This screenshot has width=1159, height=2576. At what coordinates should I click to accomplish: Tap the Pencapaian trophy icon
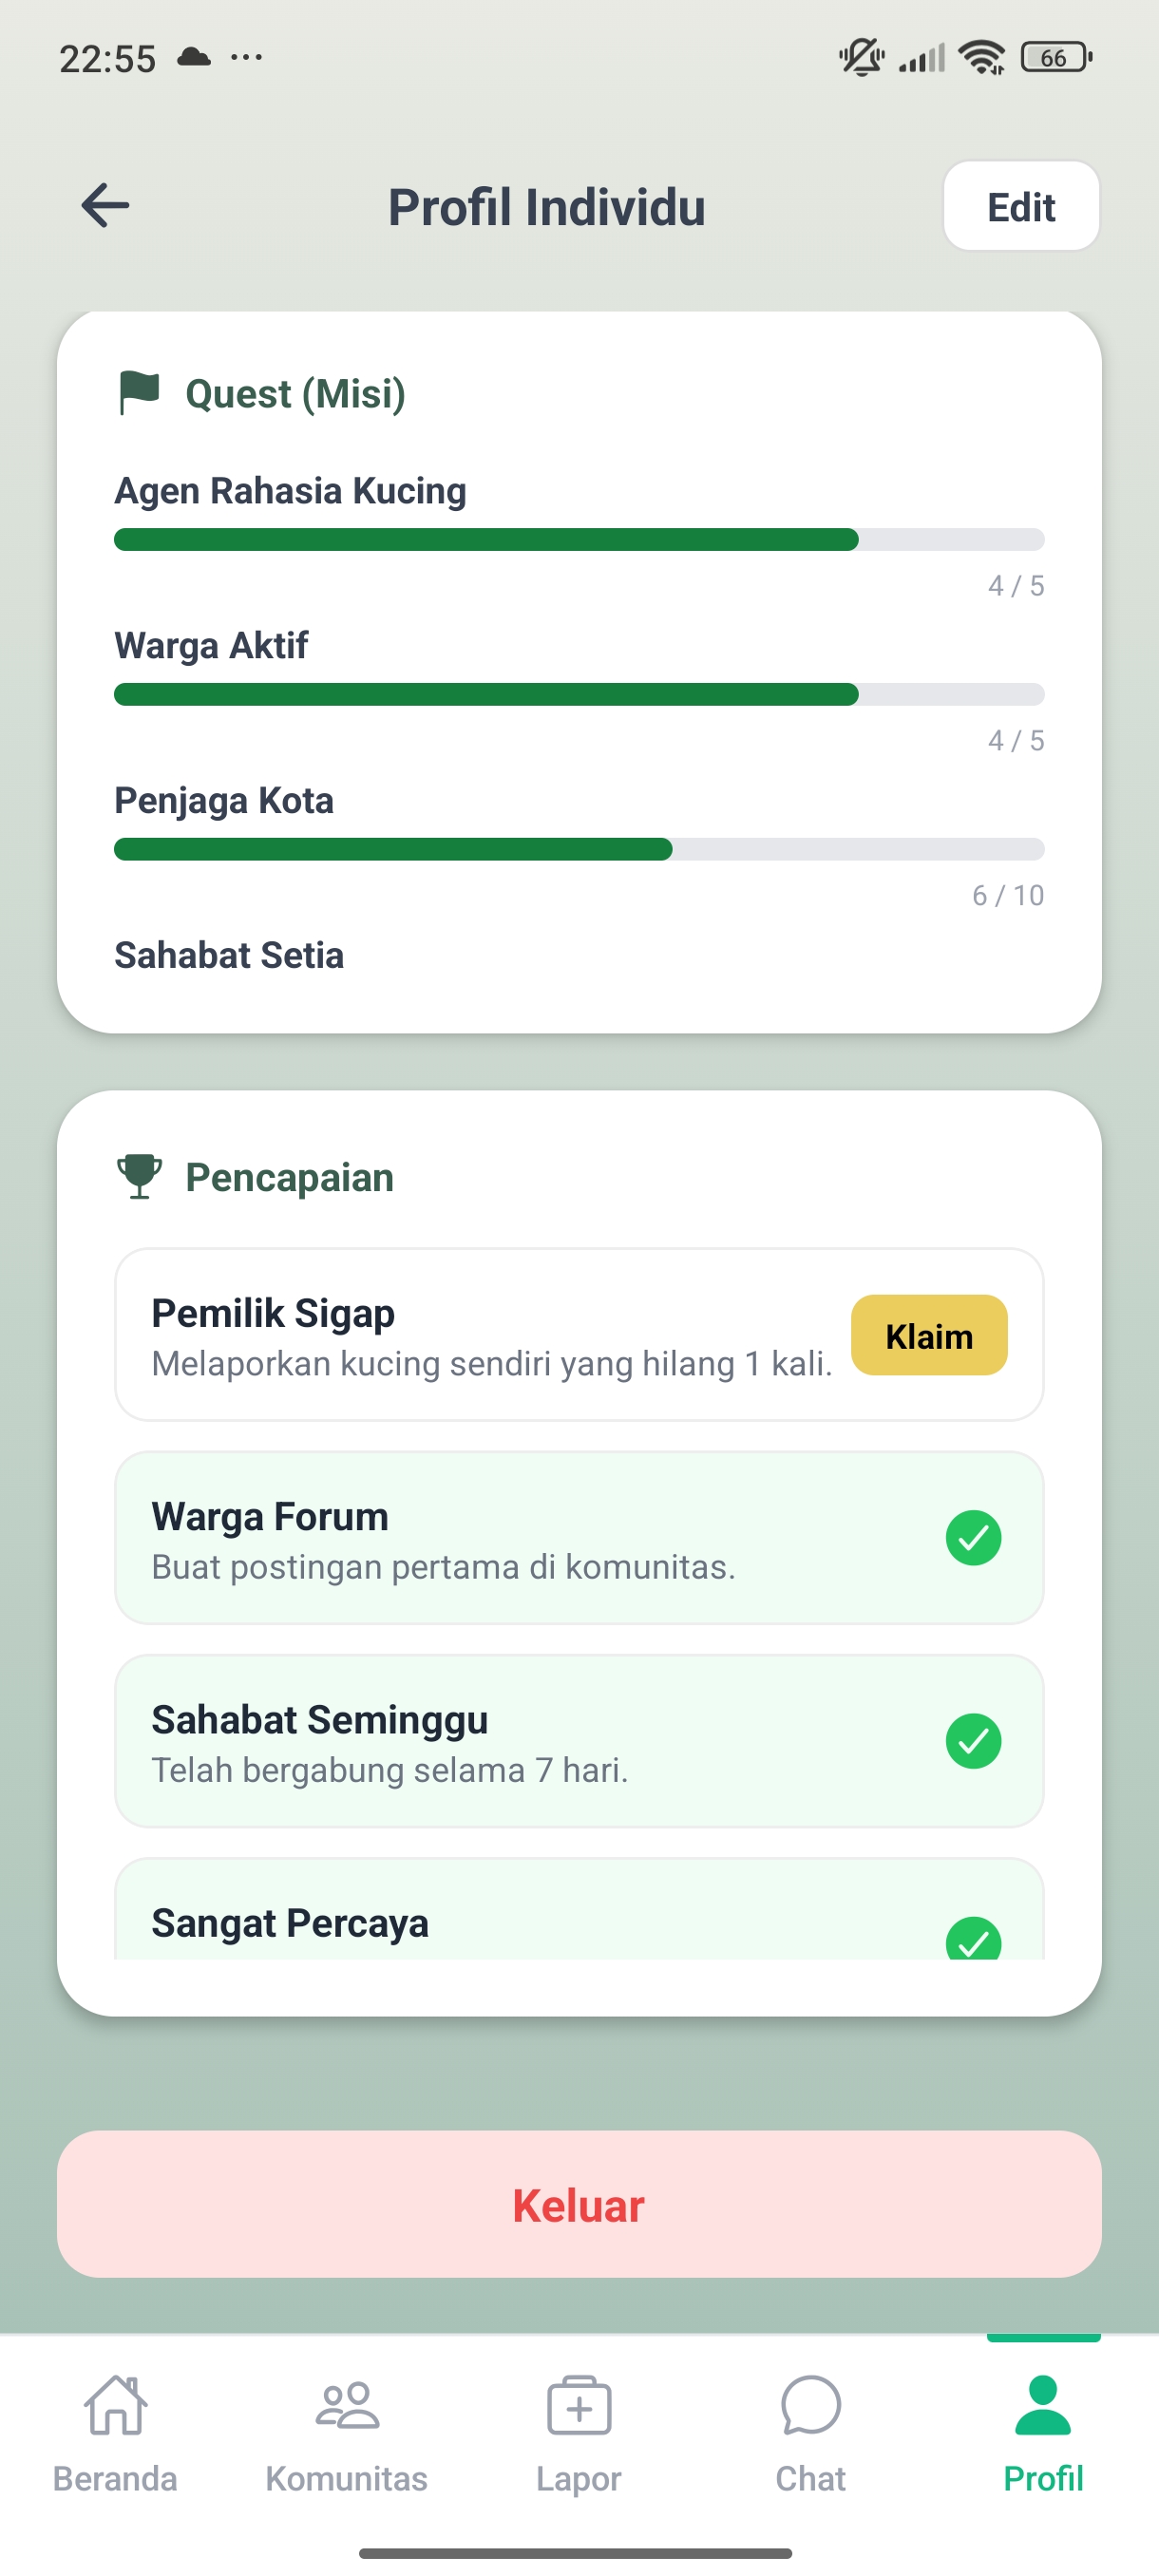139,1176
